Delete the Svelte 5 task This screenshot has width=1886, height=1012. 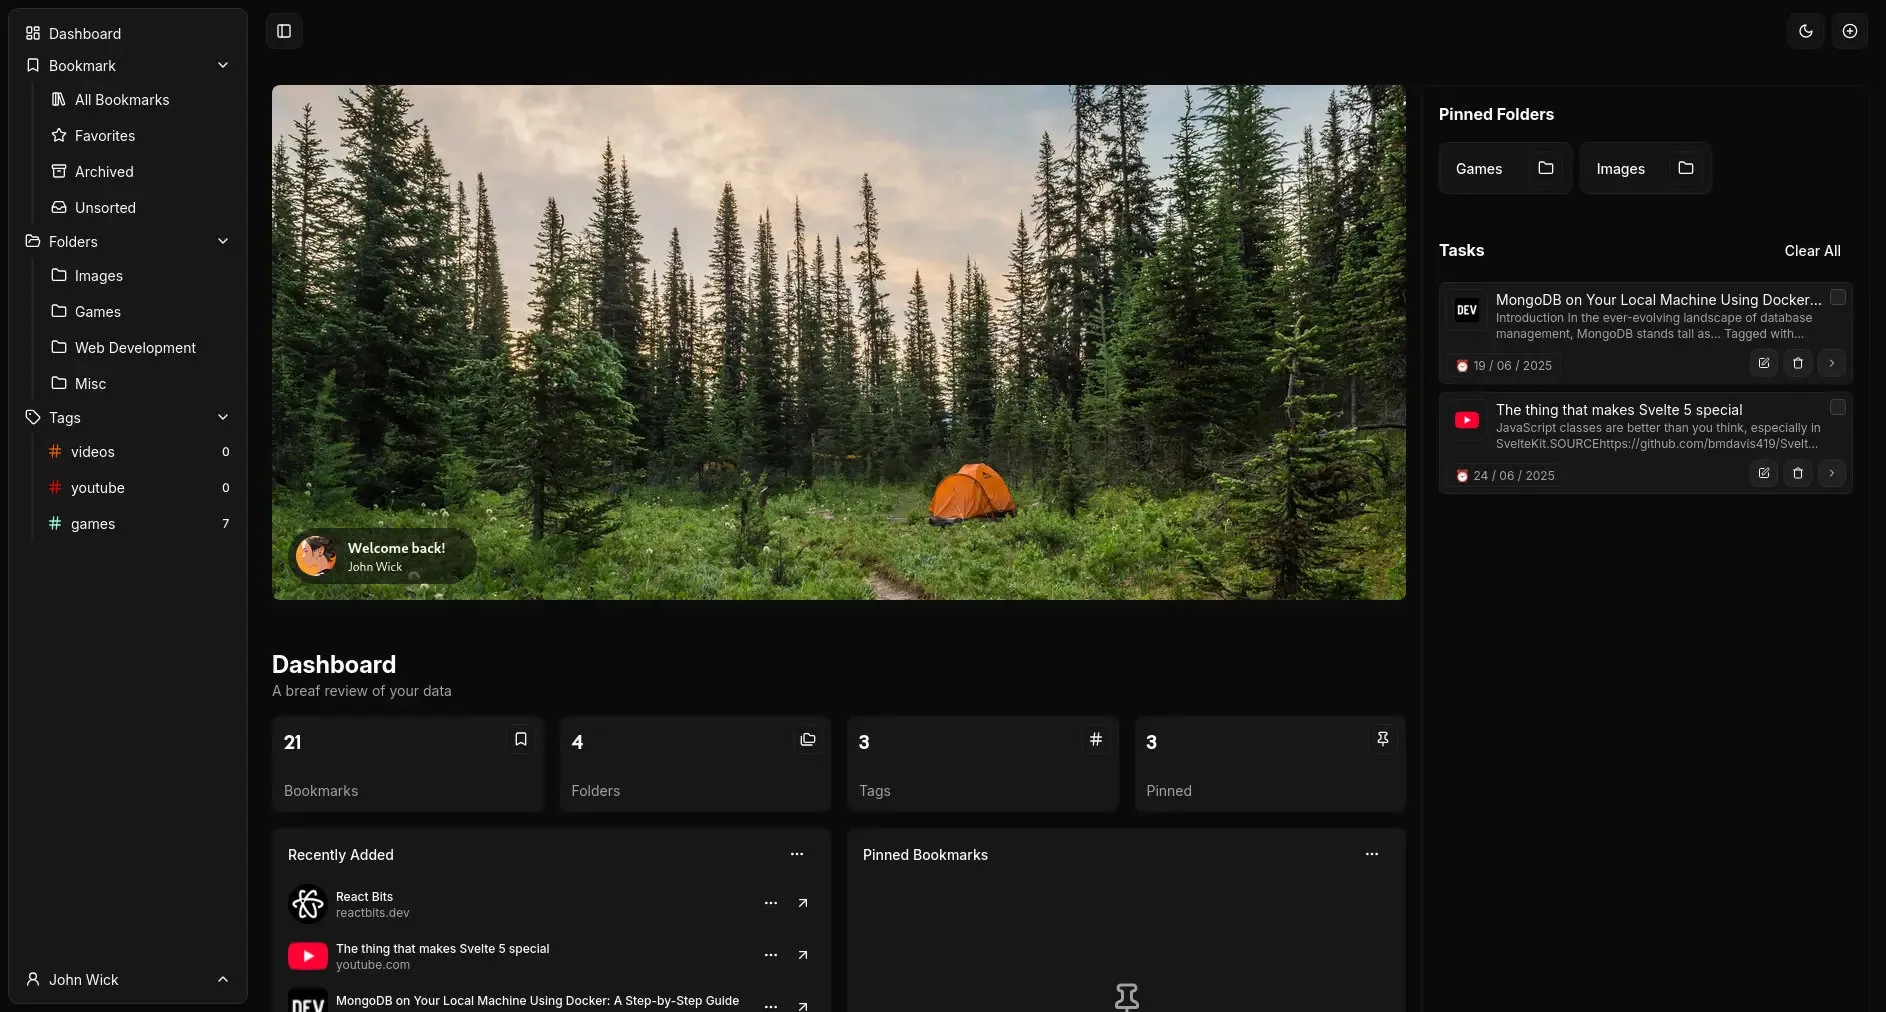pyautogui.click(x=1797, y=473)
